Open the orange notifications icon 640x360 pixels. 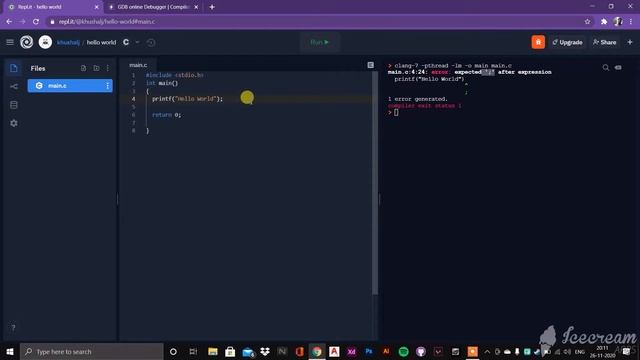(x=538, y=42)
